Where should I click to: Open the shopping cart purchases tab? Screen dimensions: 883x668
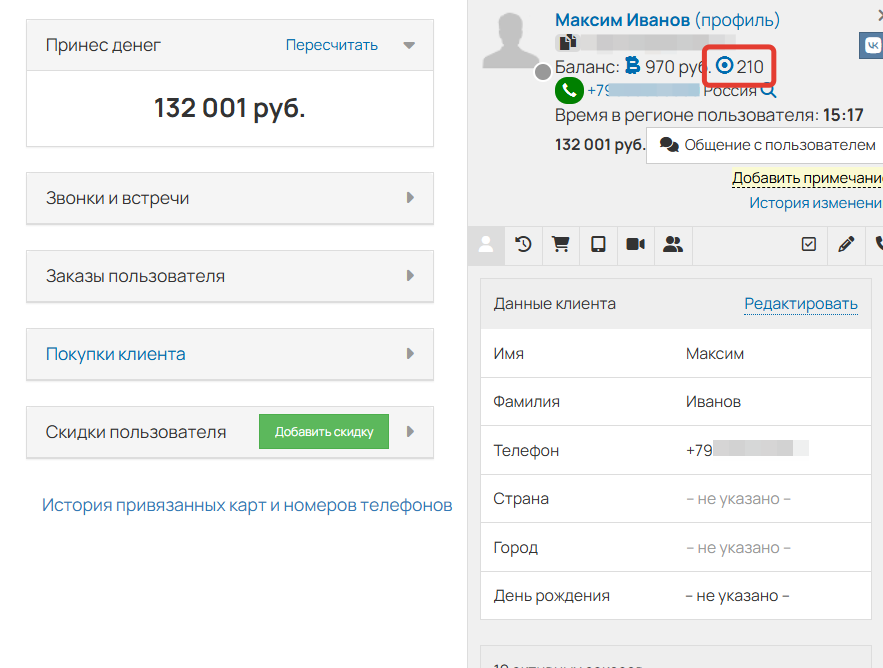(561, 244)
